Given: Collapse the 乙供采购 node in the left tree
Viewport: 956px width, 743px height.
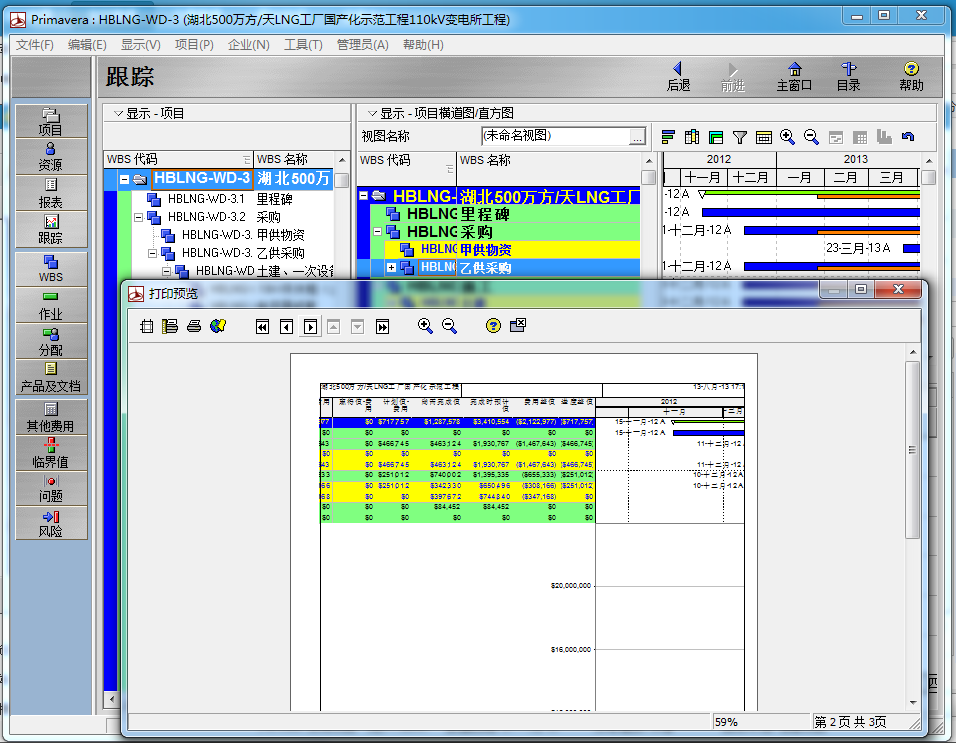Looking at the screenshot, I should click(152, 253).
